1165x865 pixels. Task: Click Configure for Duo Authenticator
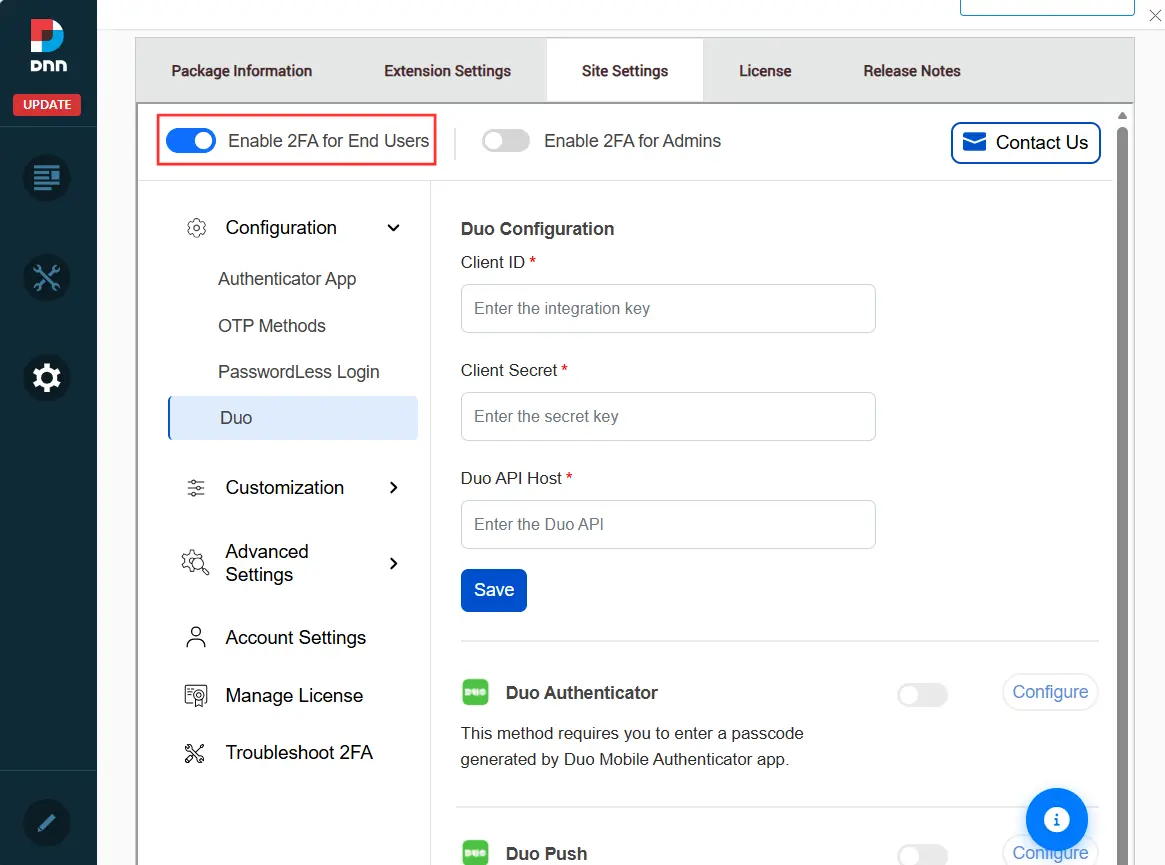(1050, 692)
